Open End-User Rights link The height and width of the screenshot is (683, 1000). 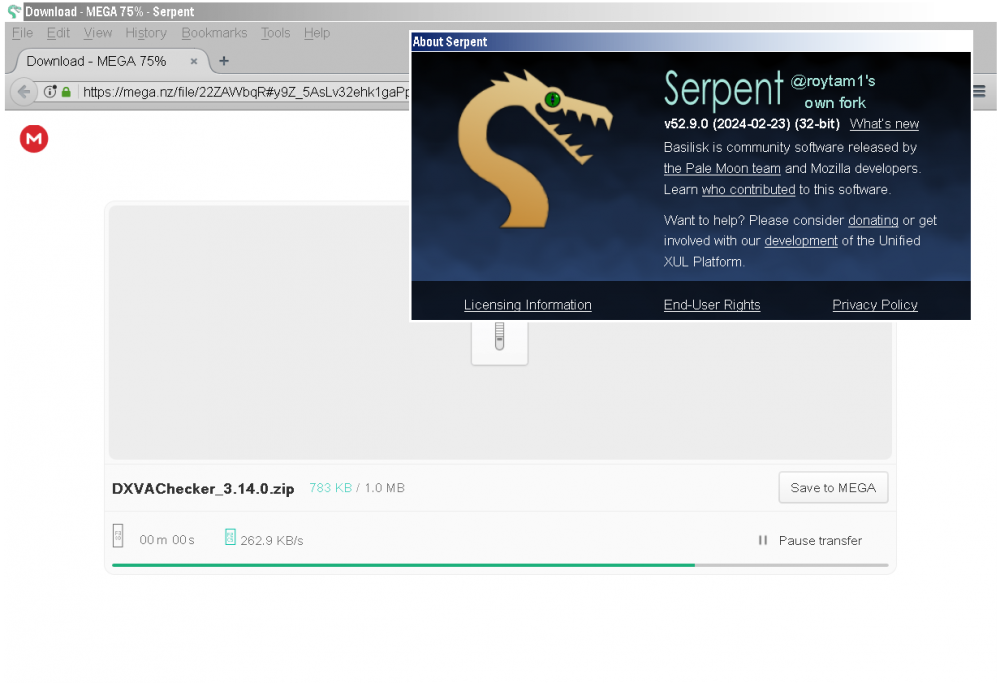pos(712,305)
